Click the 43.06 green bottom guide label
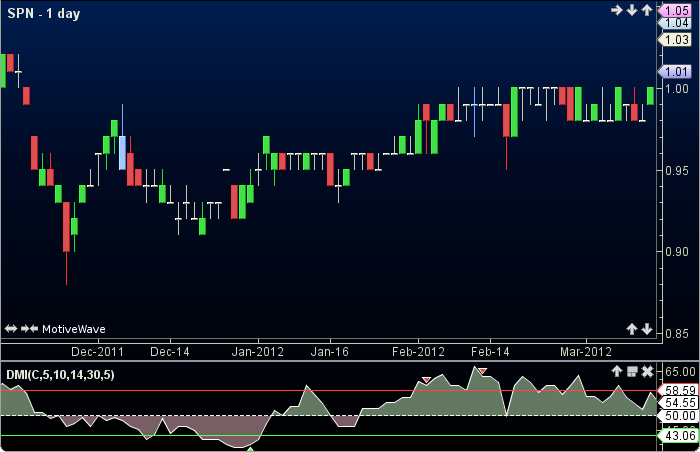This screenshot has width=700, height=452. click(679, 435)
